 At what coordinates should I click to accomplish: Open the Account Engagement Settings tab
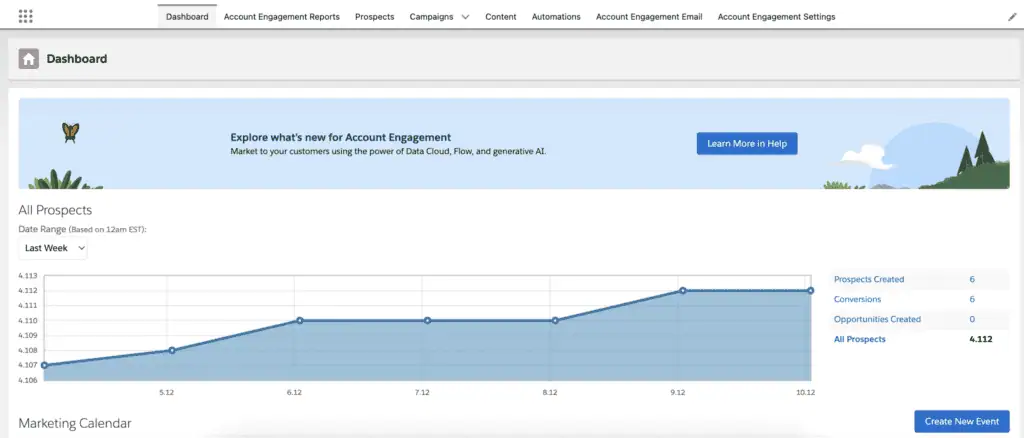(776, 16)
